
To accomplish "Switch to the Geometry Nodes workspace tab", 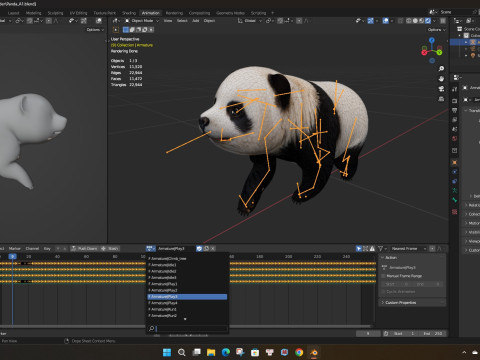I will [230, 13].
